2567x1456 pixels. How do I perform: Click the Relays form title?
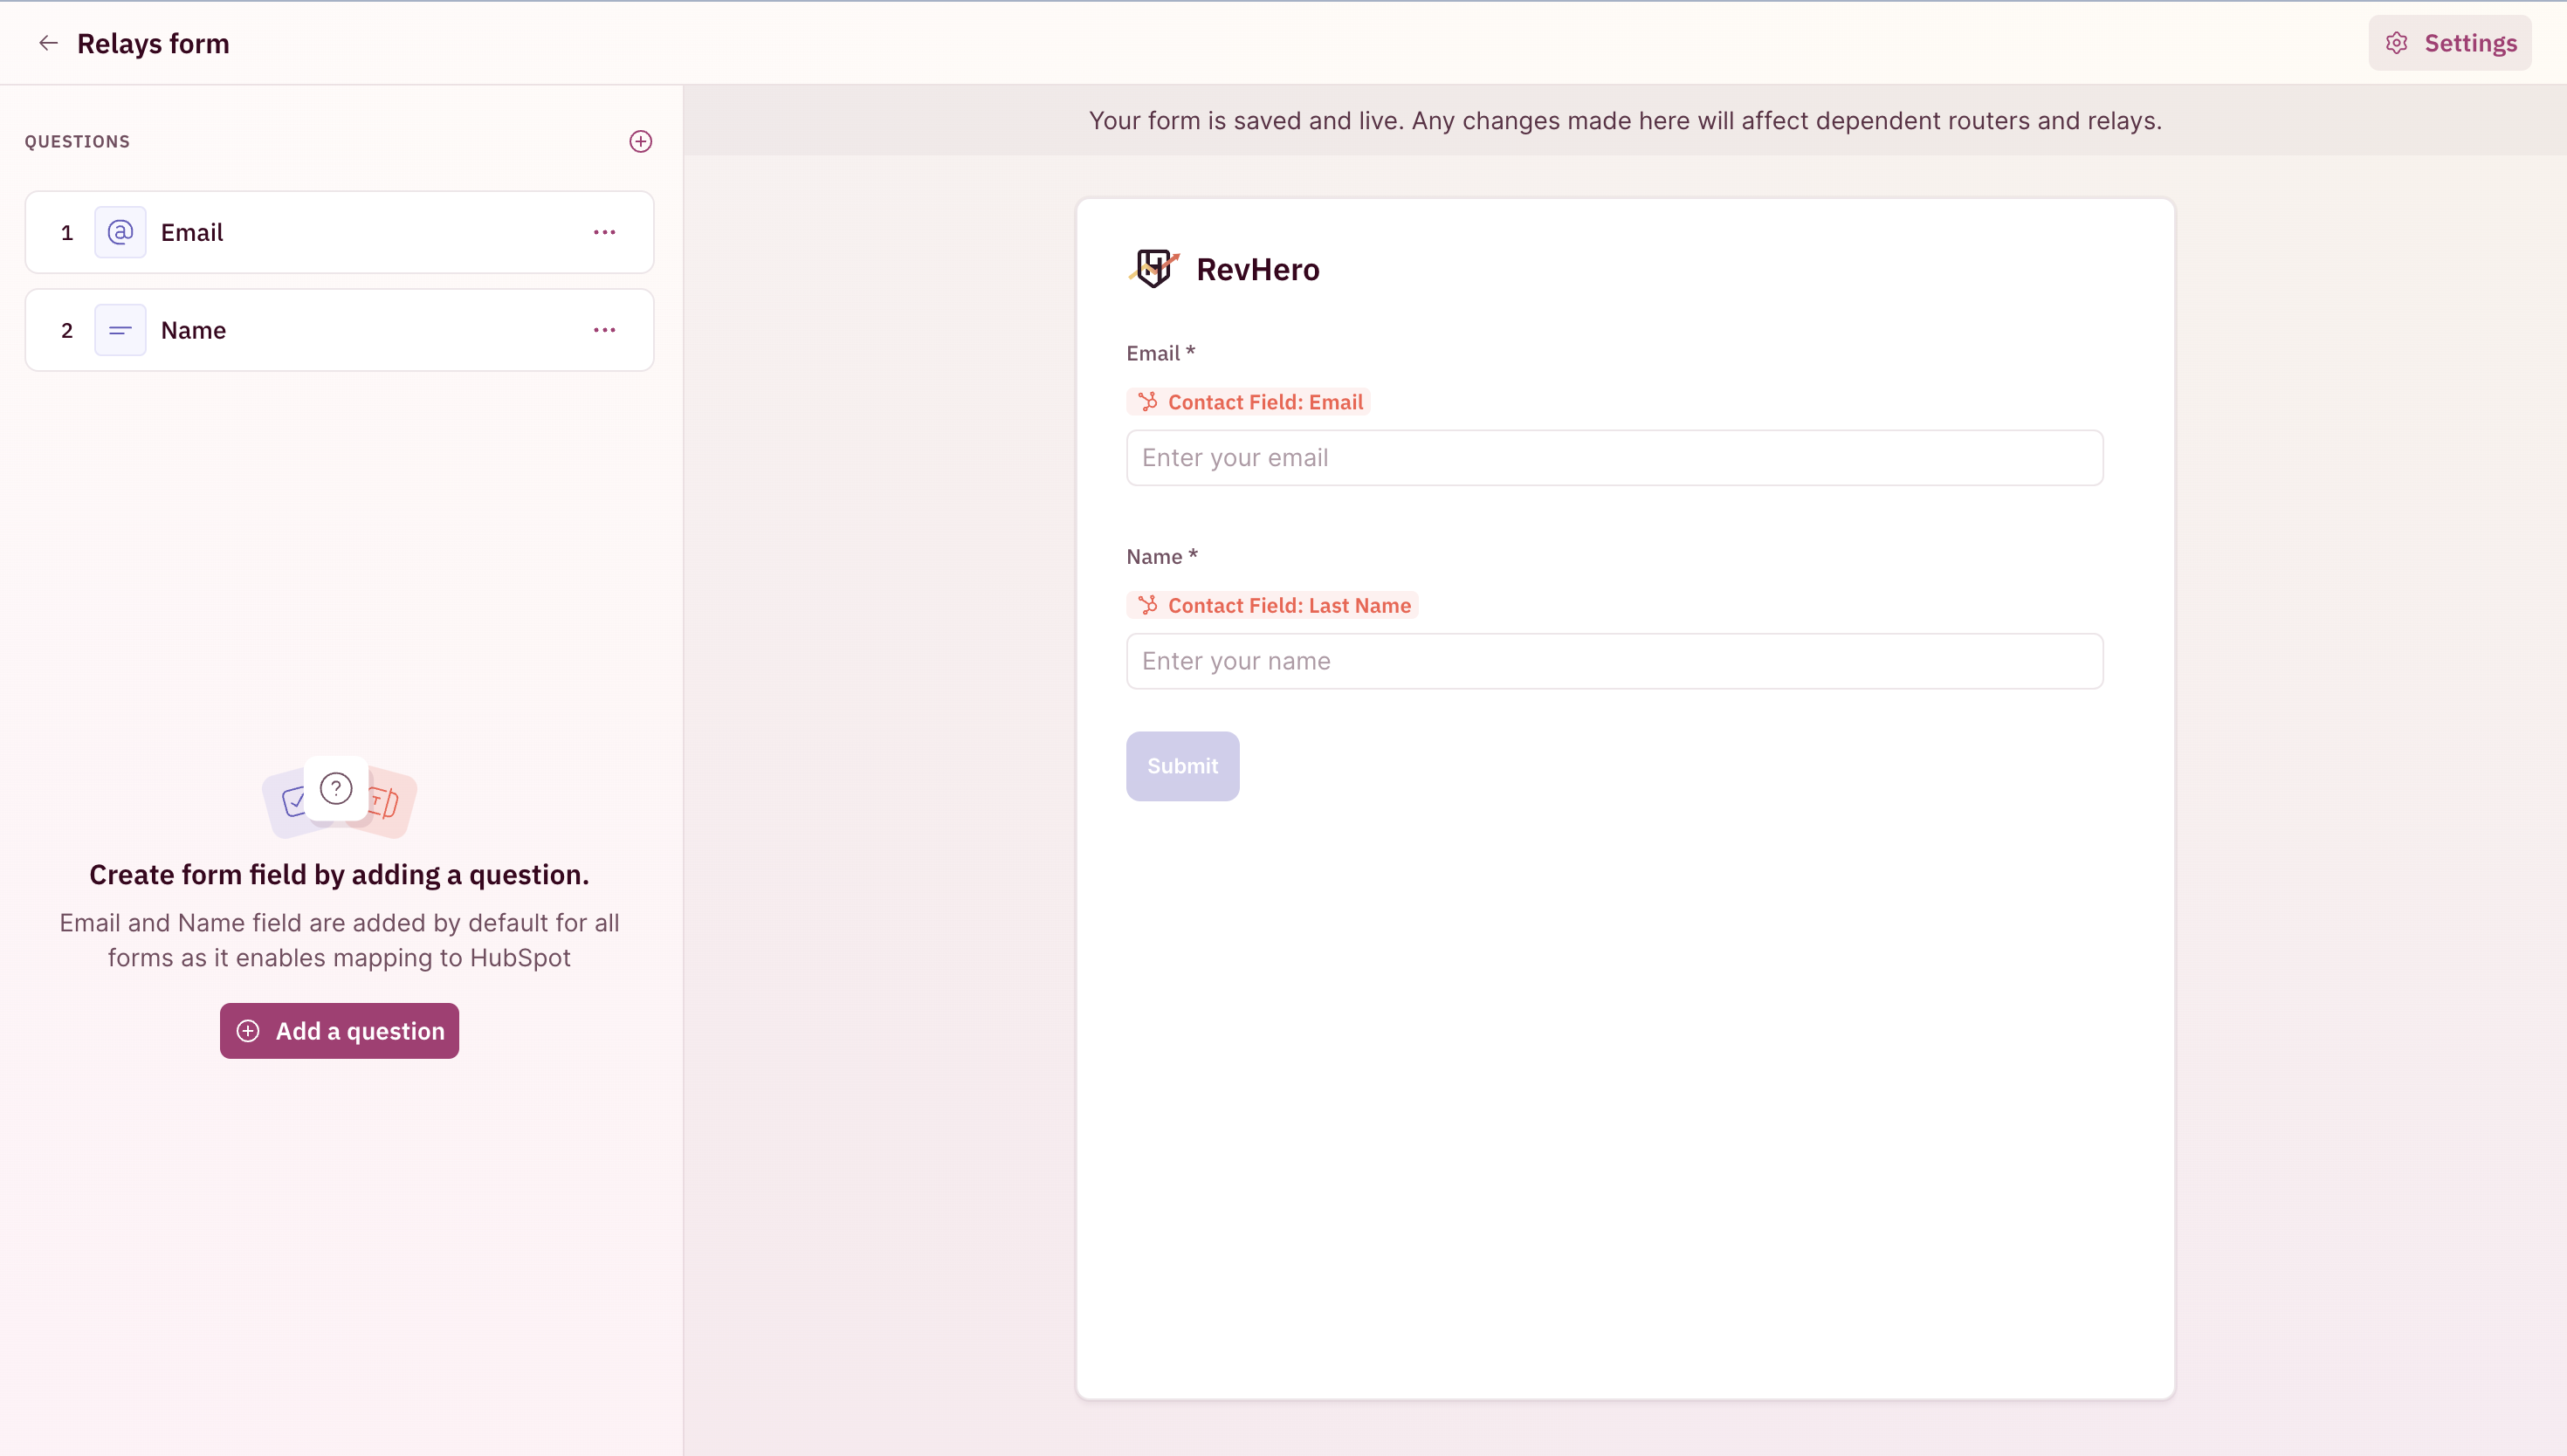pyautogui.click(x=153, y=43)
